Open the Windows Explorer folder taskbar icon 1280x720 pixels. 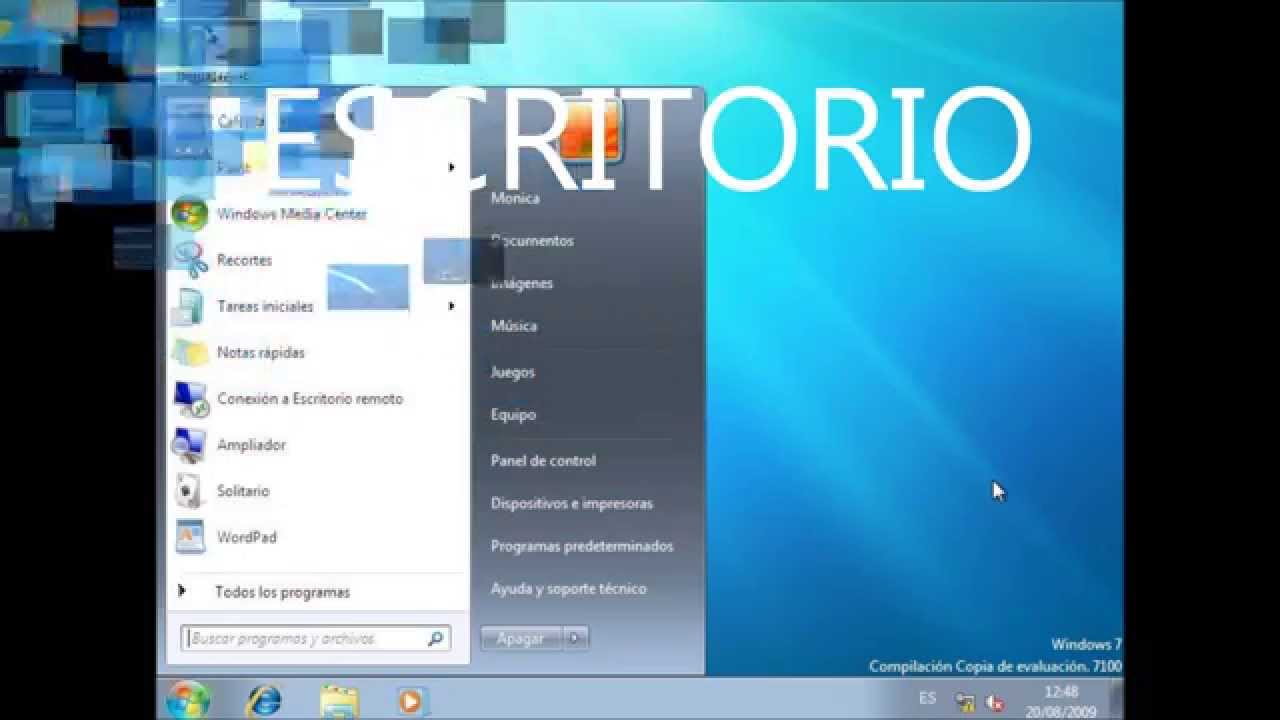click(x=339, y=700)
